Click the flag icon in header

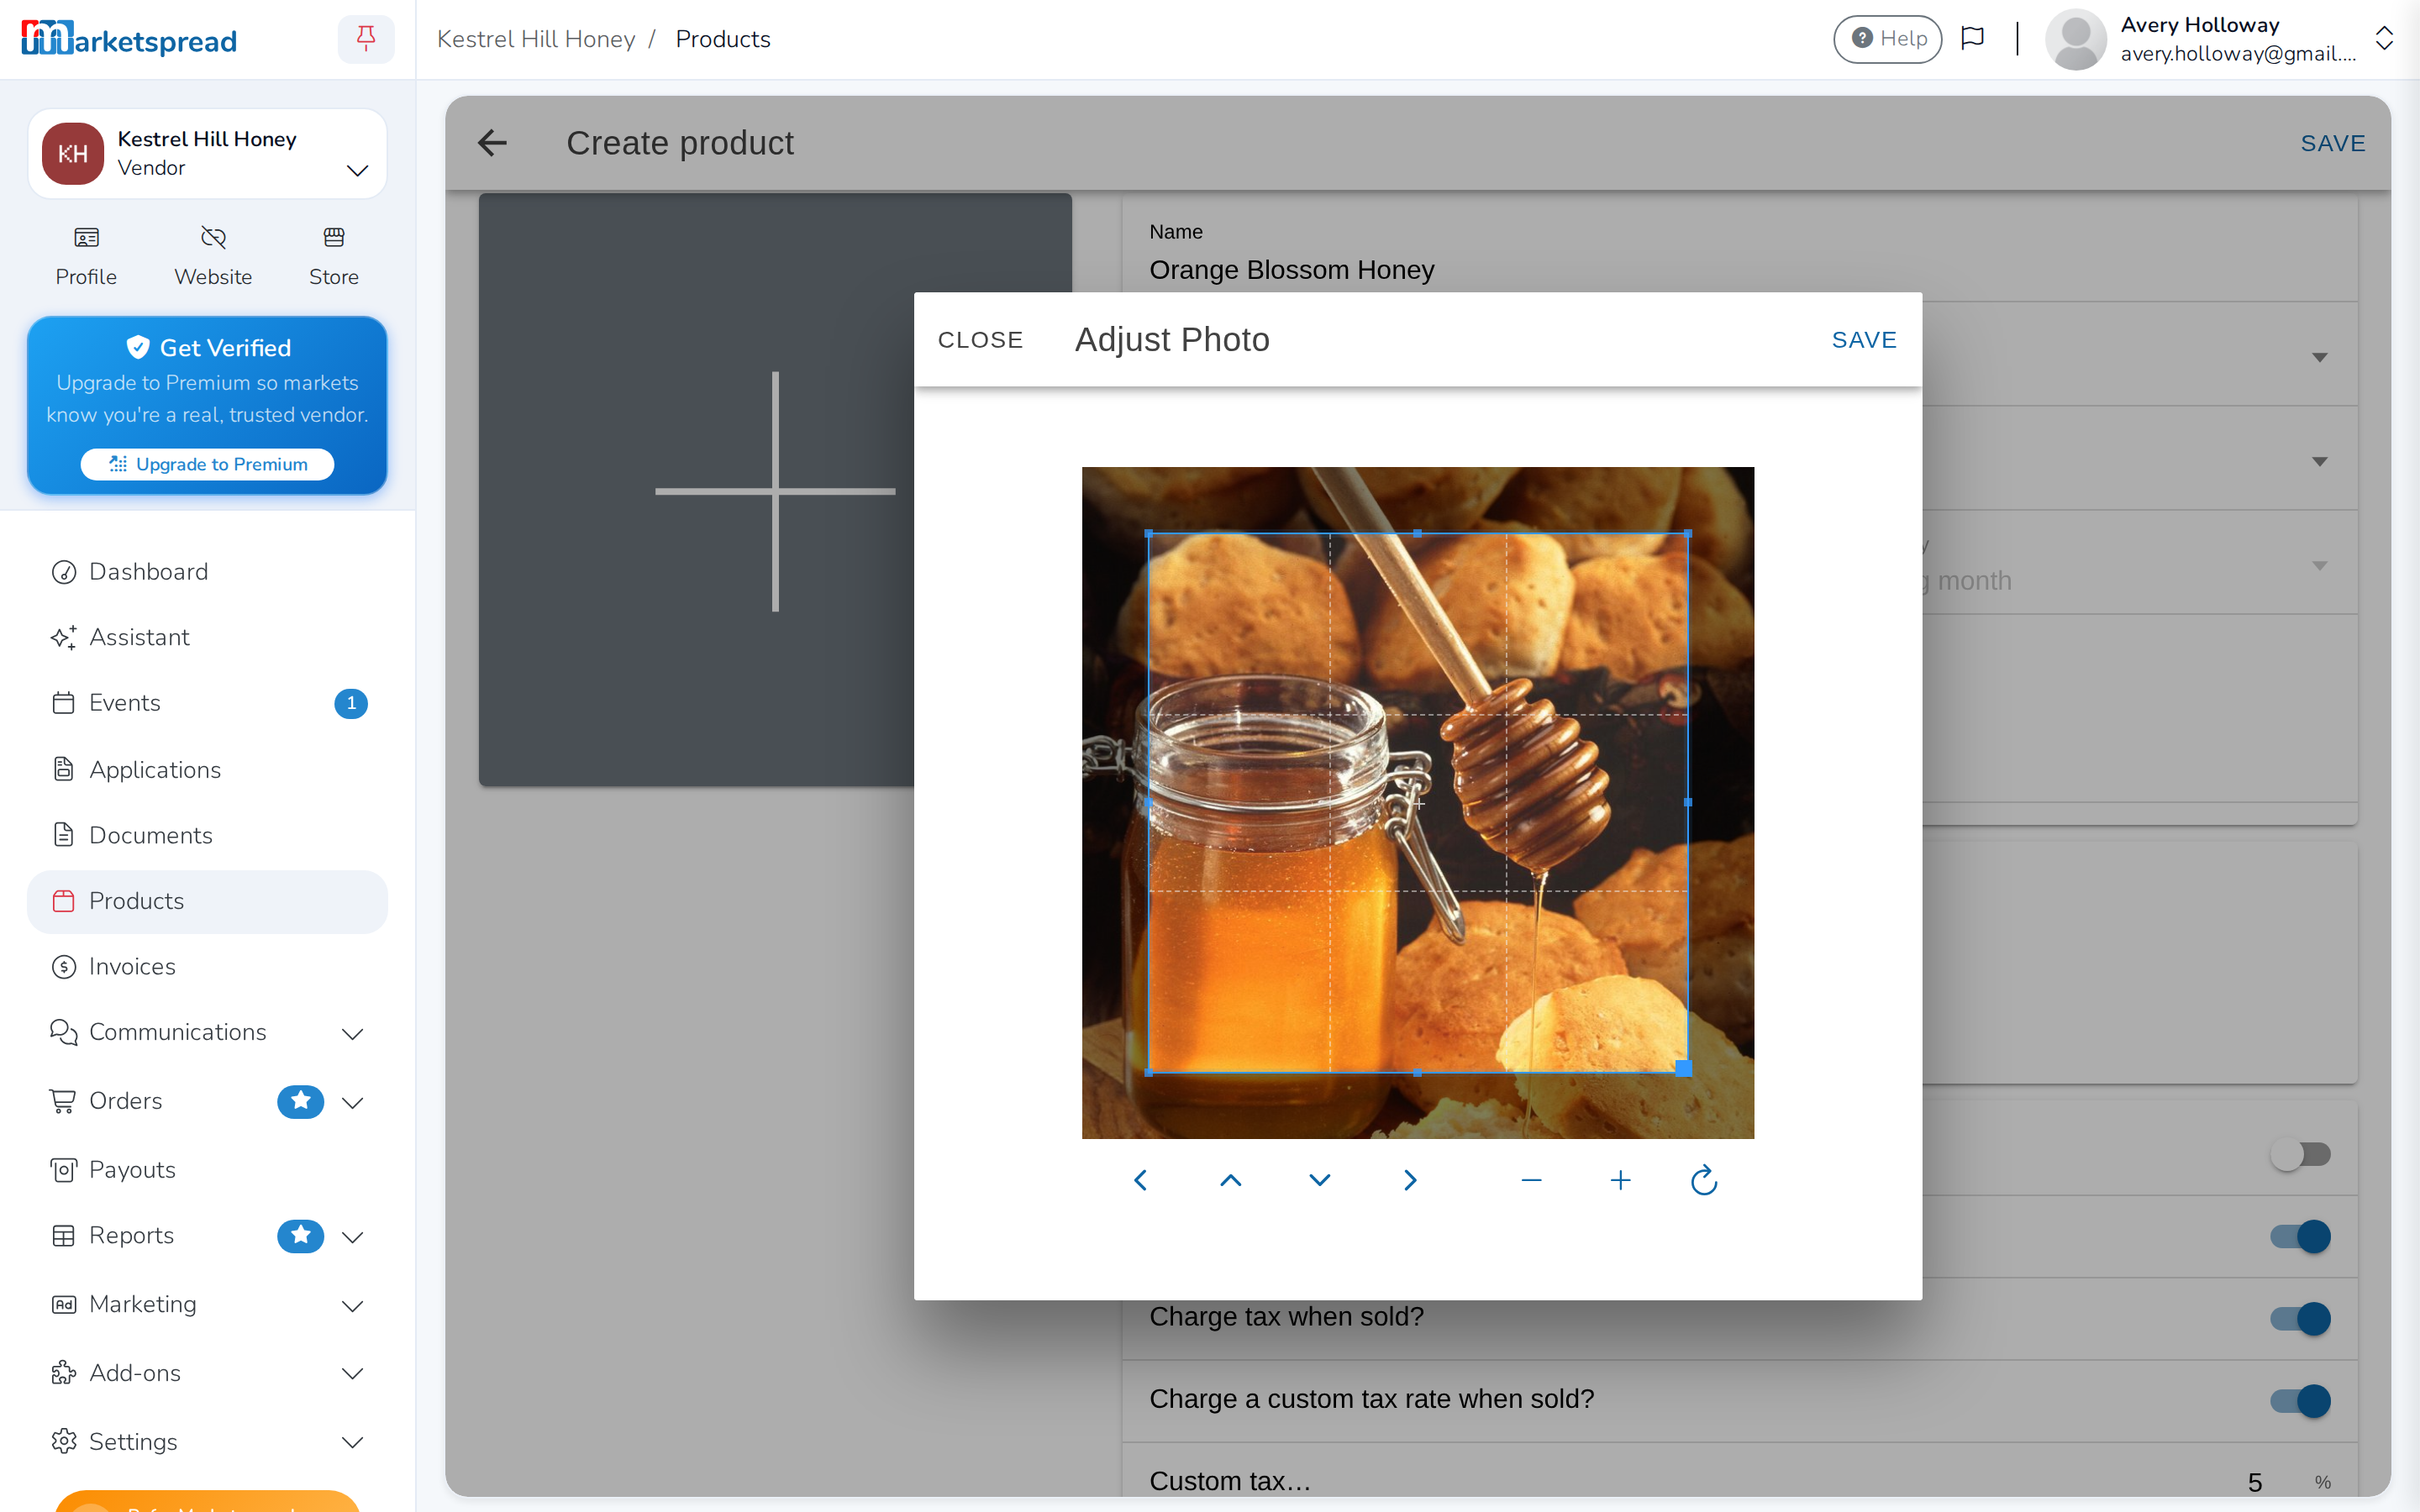(1972, 39)
